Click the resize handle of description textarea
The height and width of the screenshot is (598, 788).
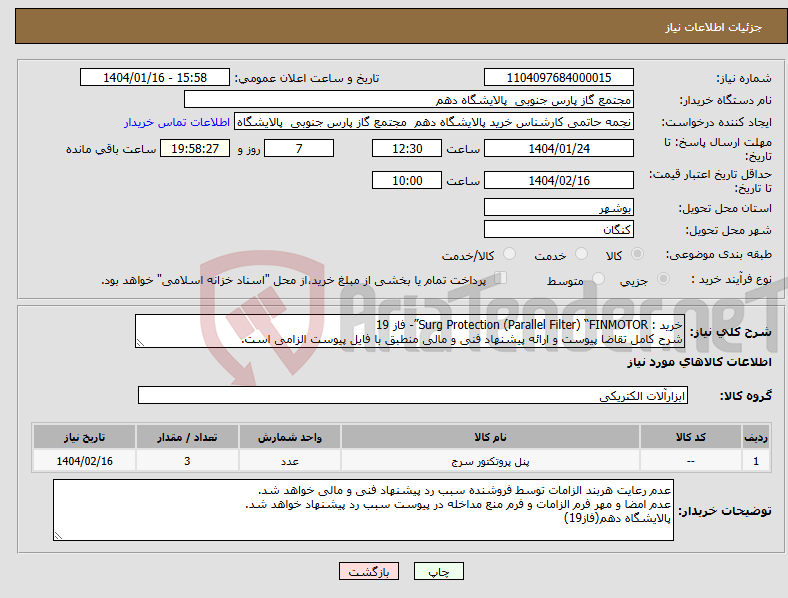pyautogui.click(x=140, y=343)
